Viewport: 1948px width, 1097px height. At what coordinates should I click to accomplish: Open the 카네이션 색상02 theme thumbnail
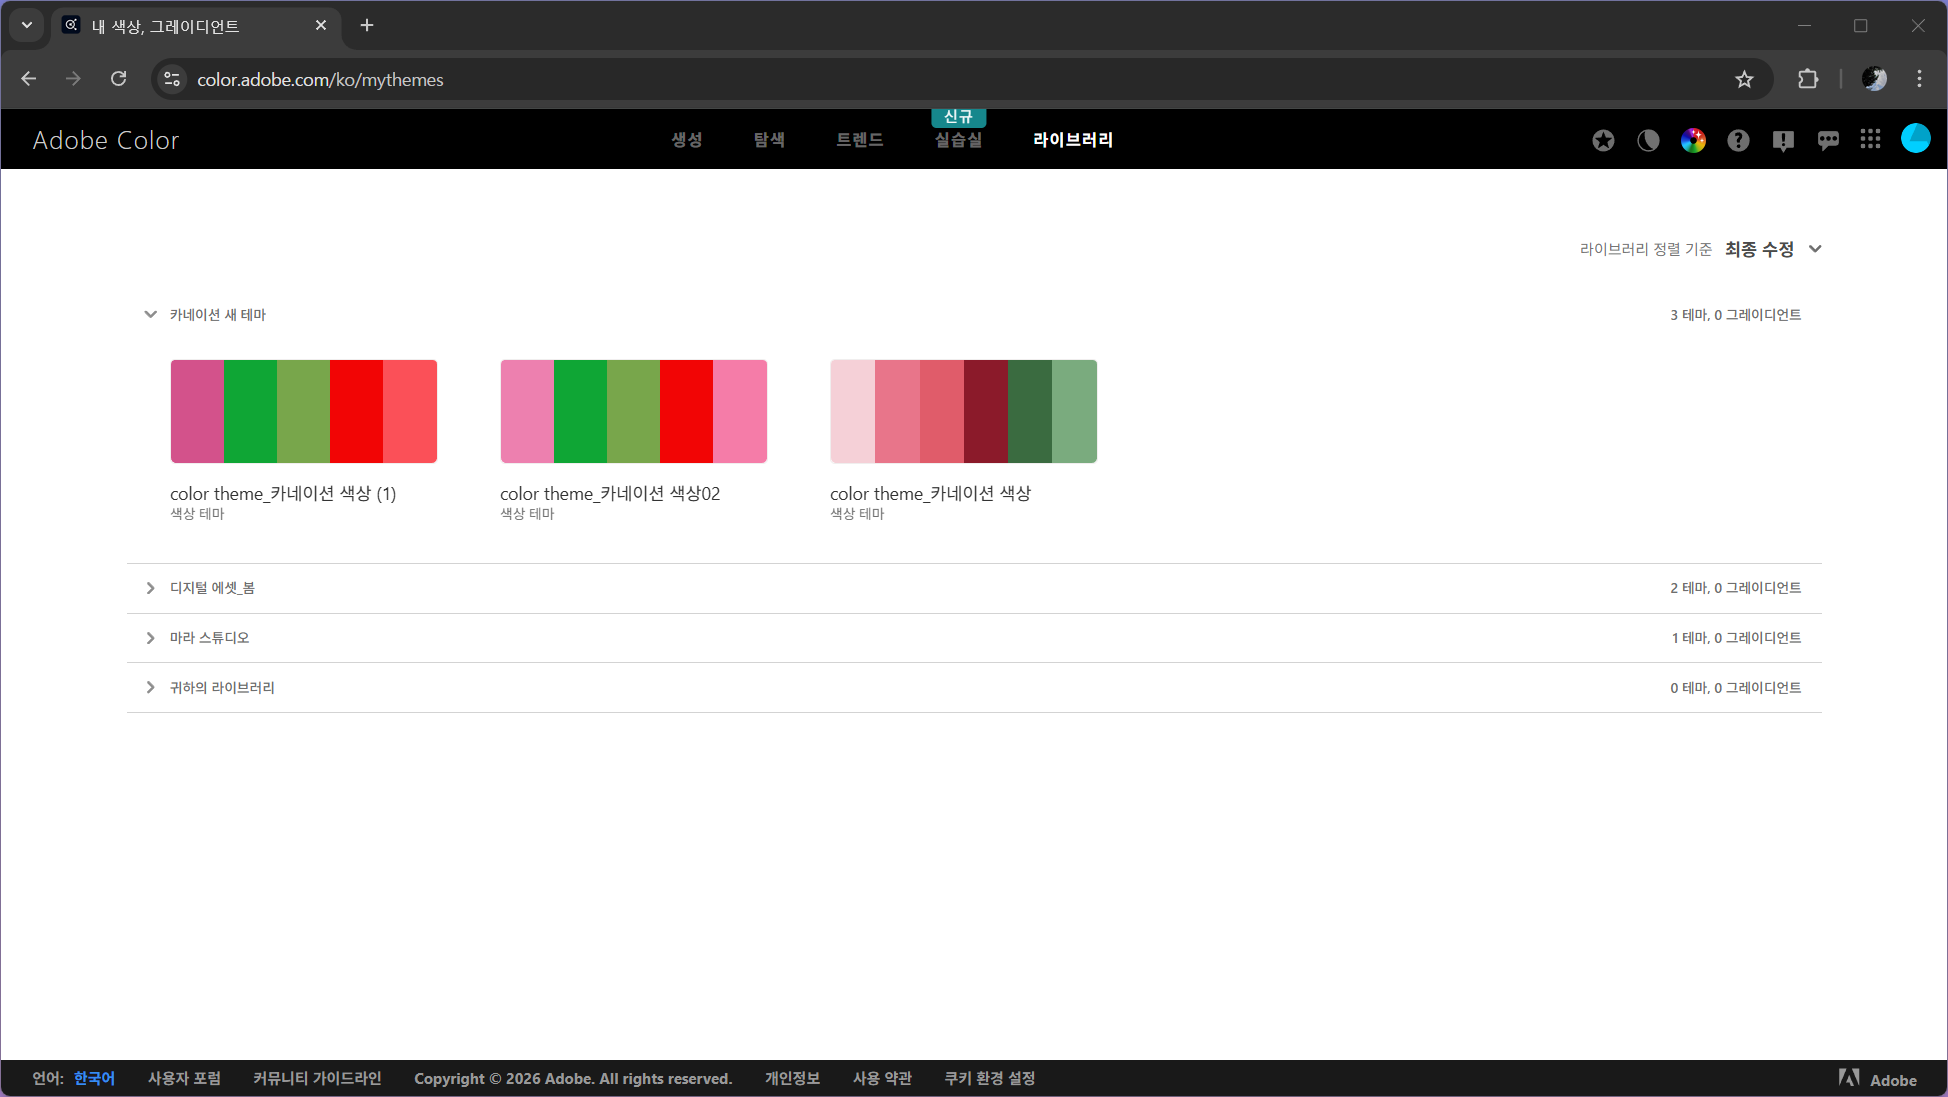point(633,411)
